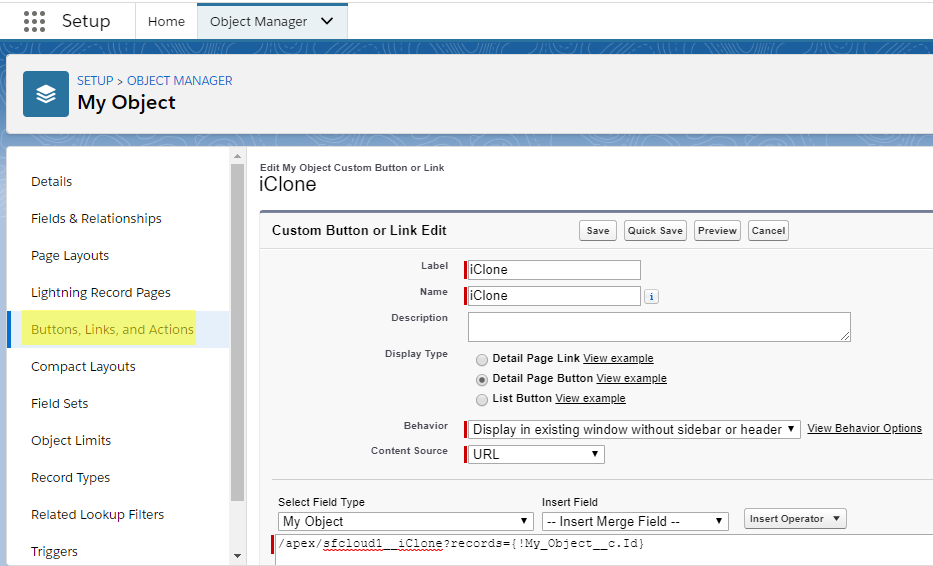Open Insert Merge Field dropdown
The width and height of the screenshot is (933, 566).
tap(635, 521)
